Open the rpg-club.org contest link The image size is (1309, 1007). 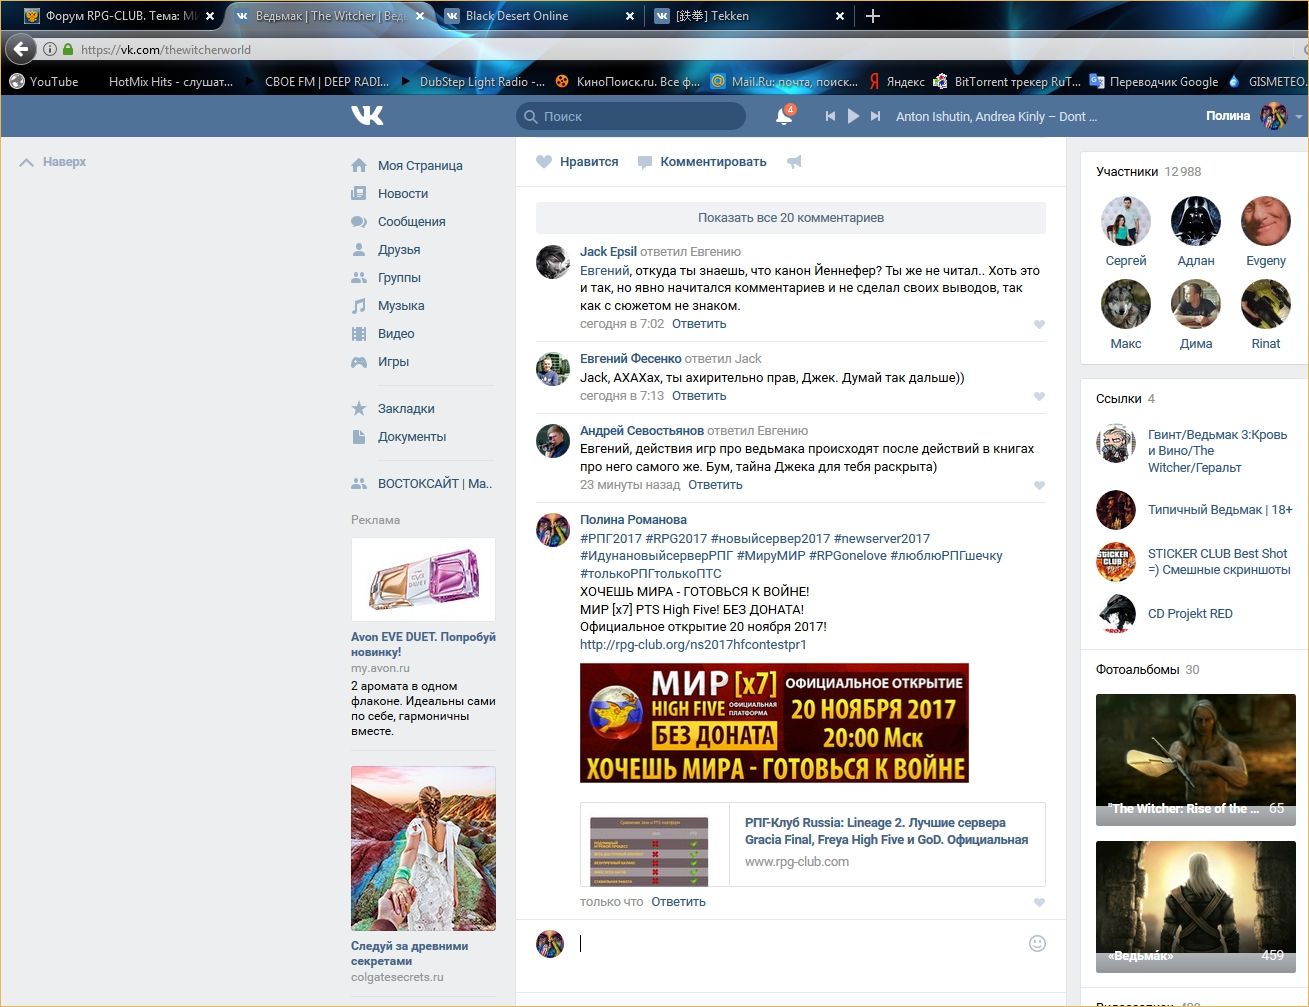tap(693, 644)
